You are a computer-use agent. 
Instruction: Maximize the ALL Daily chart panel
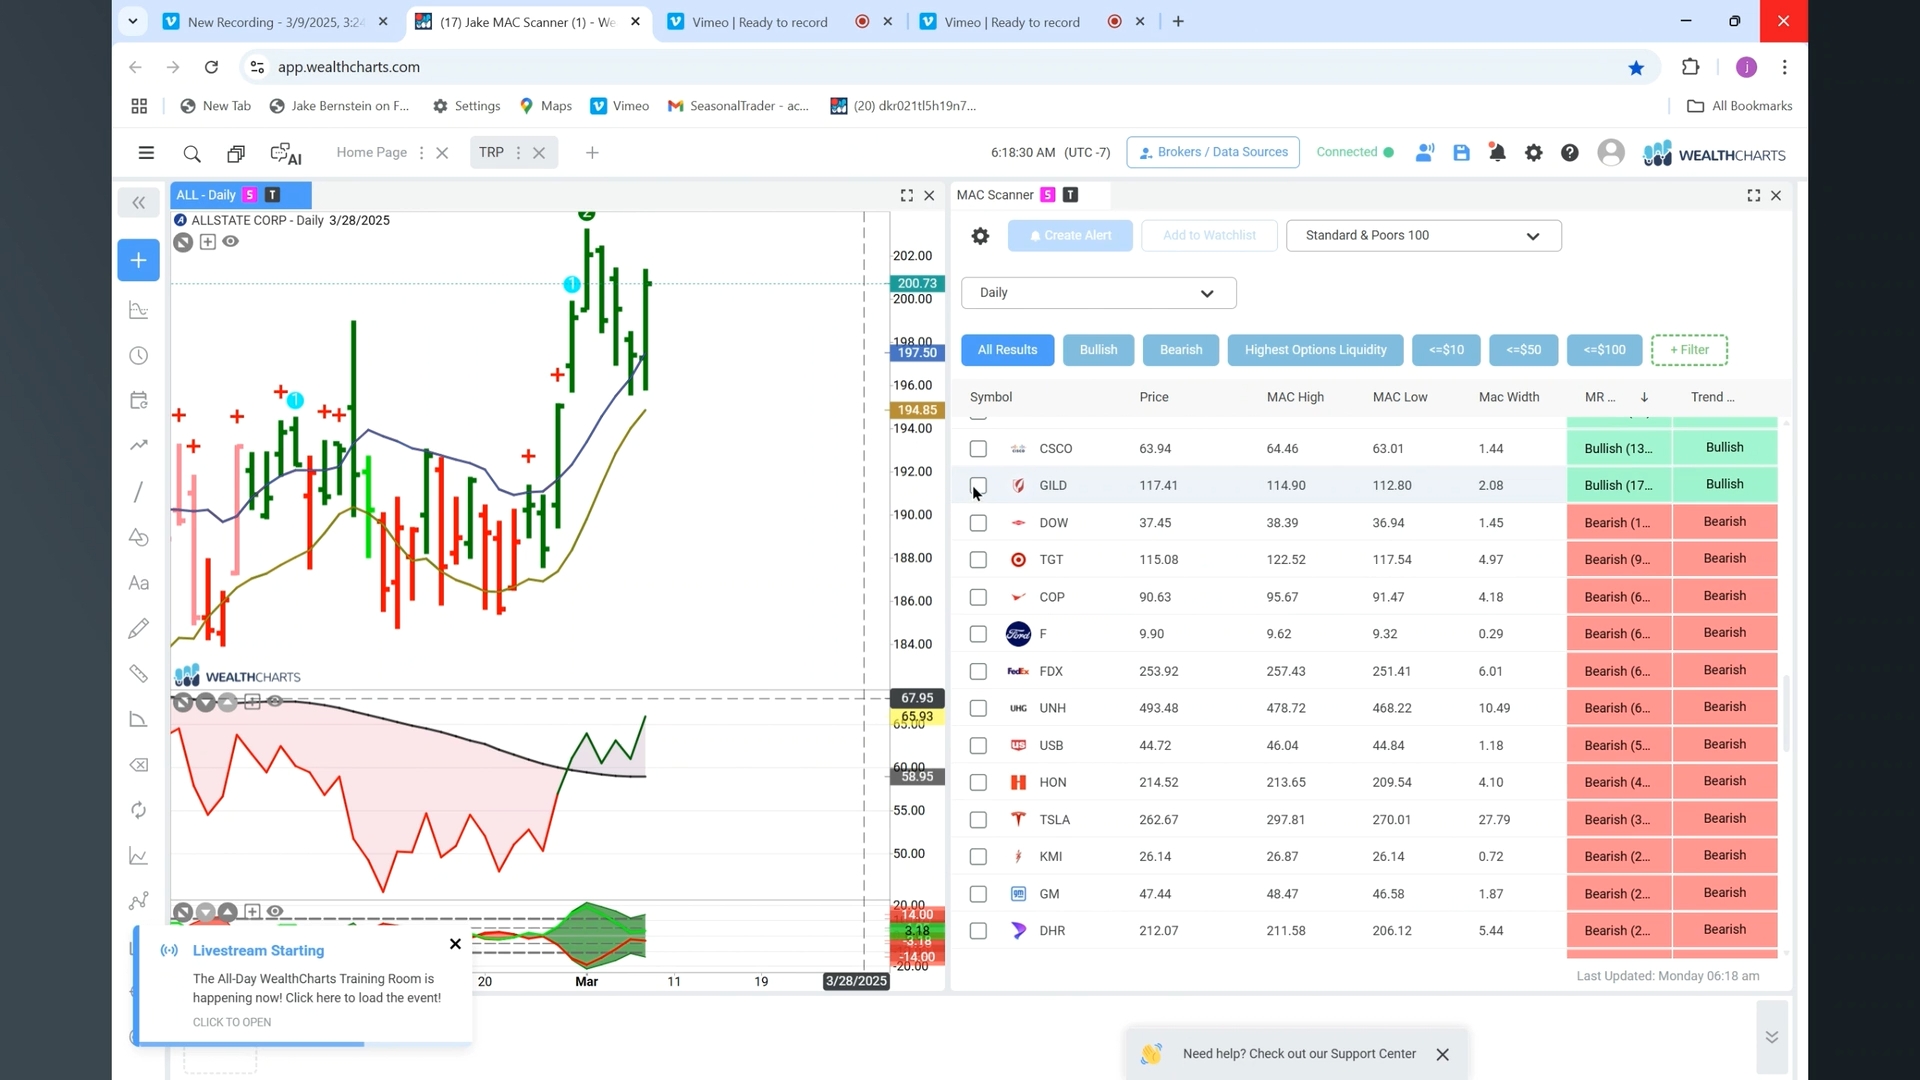click(906, 196)
